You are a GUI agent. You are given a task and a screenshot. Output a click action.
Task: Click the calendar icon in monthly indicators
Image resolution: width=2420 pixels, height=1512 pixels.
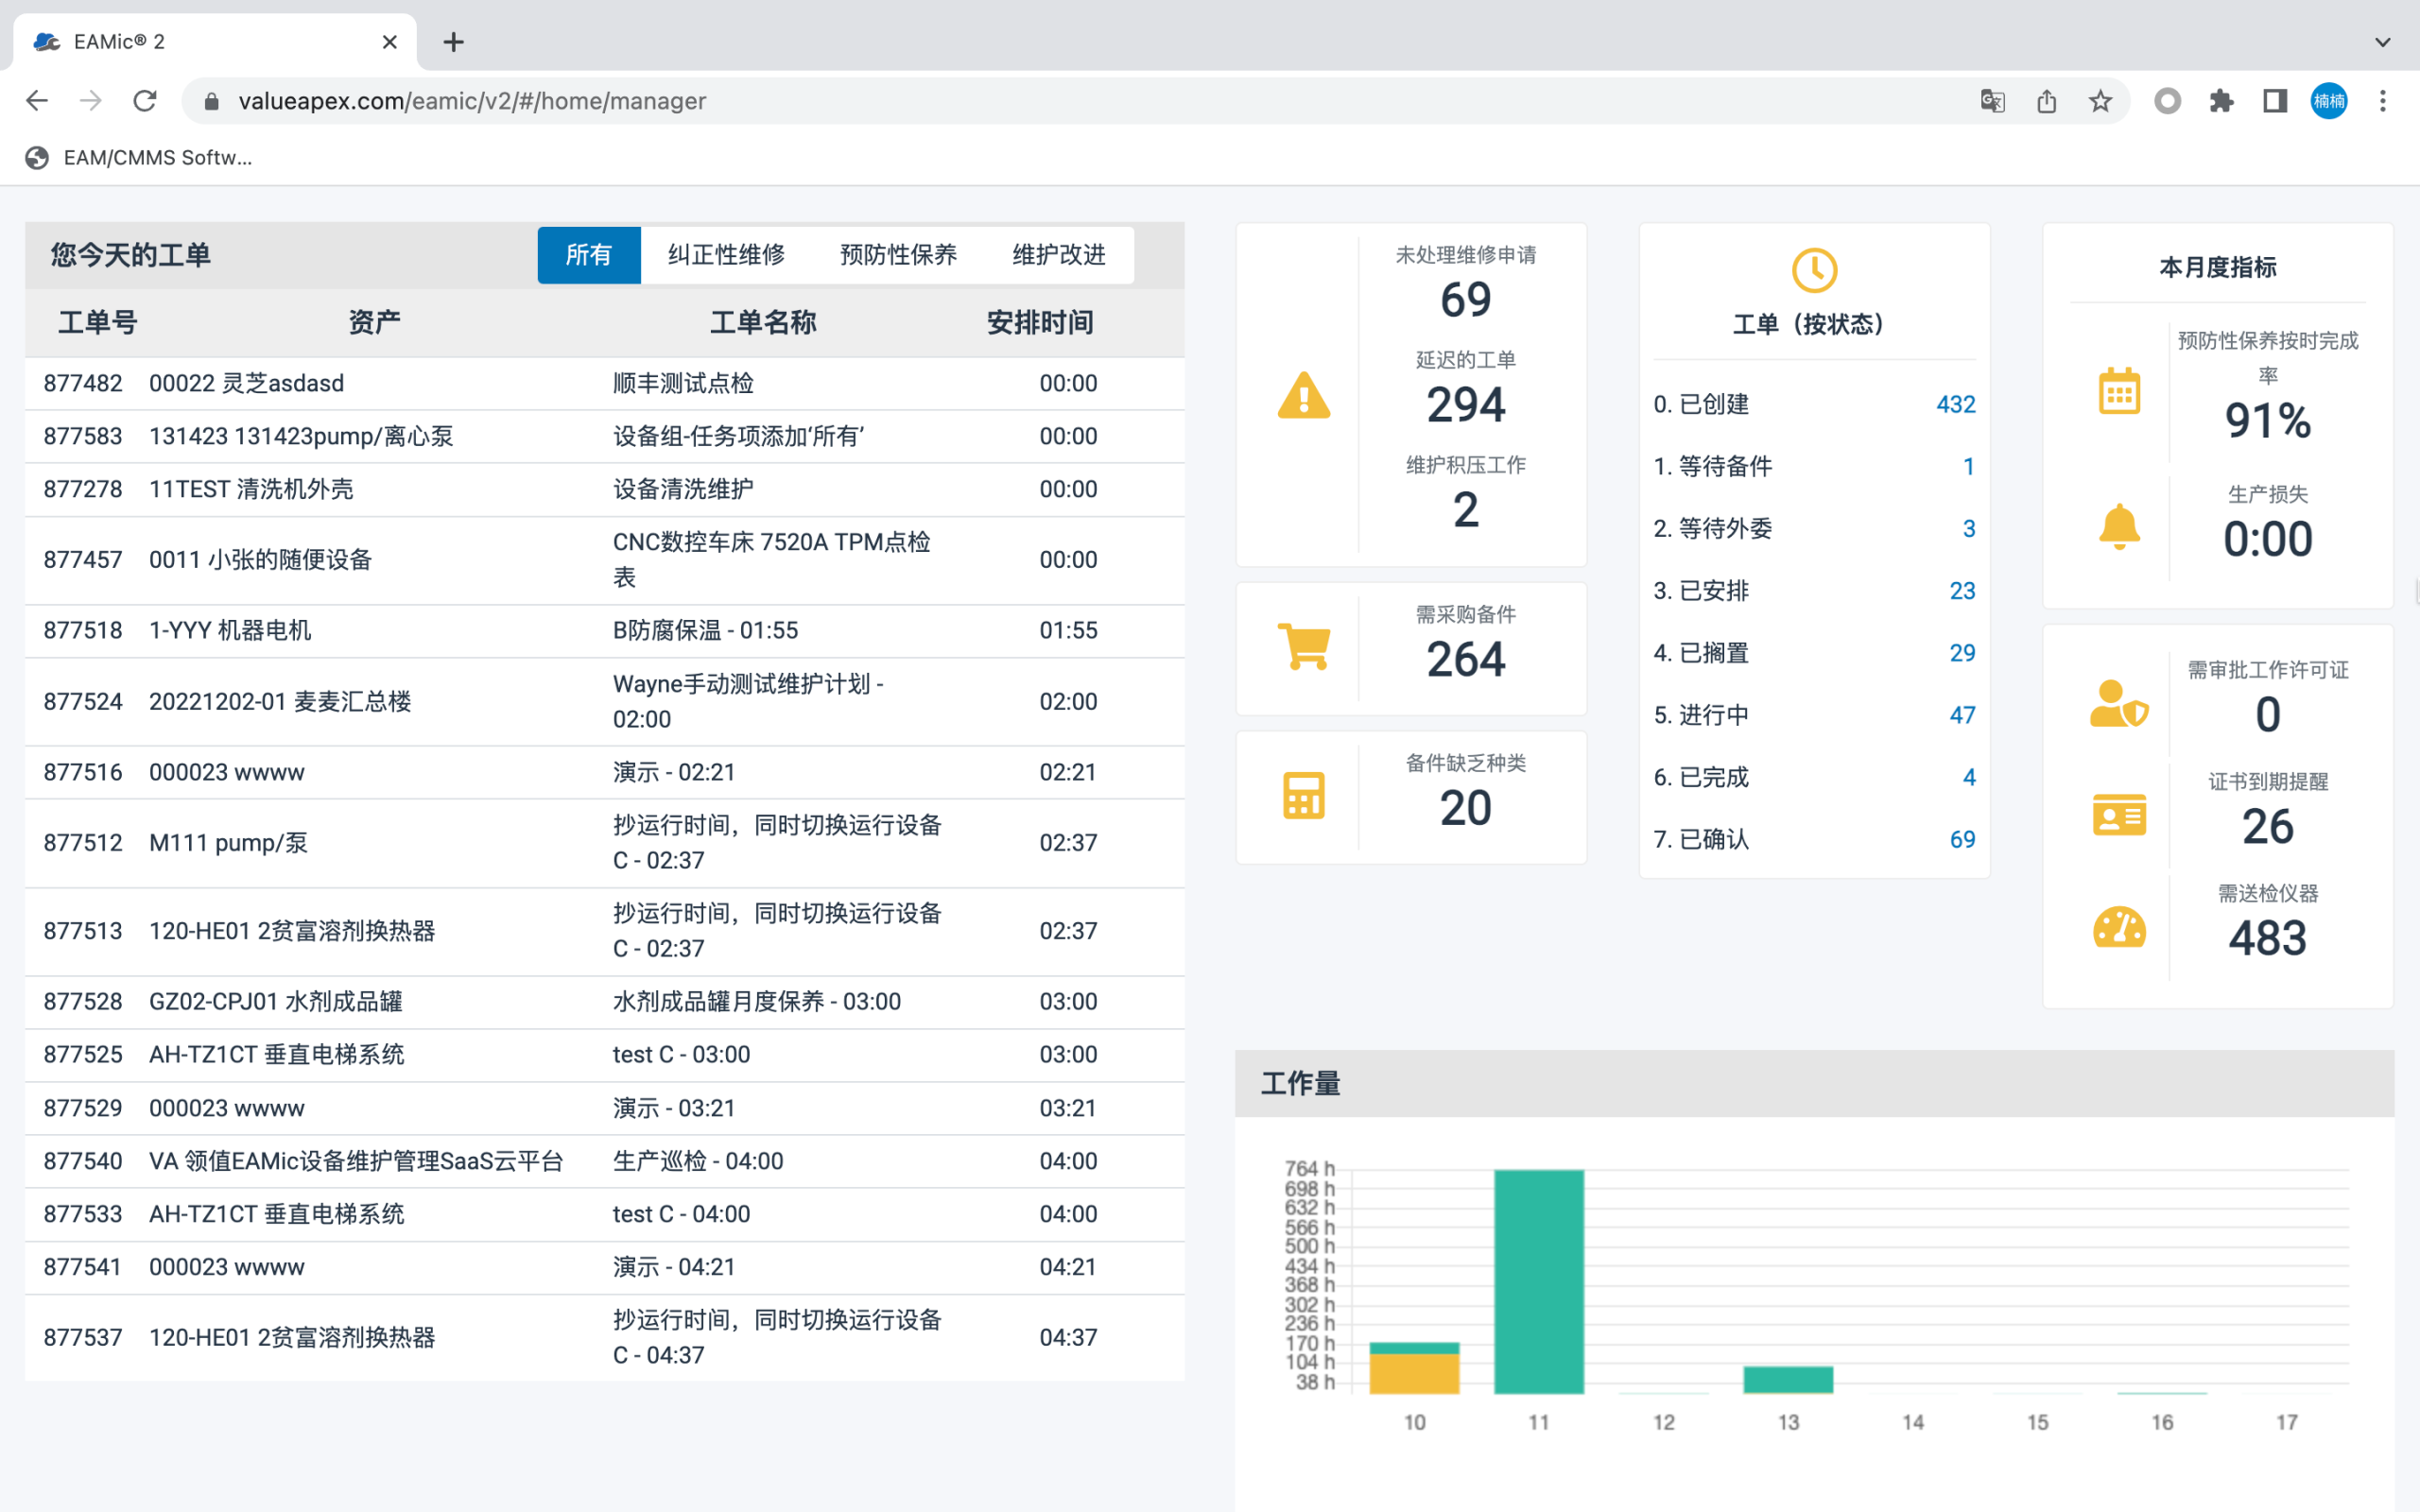[2118, 391]
